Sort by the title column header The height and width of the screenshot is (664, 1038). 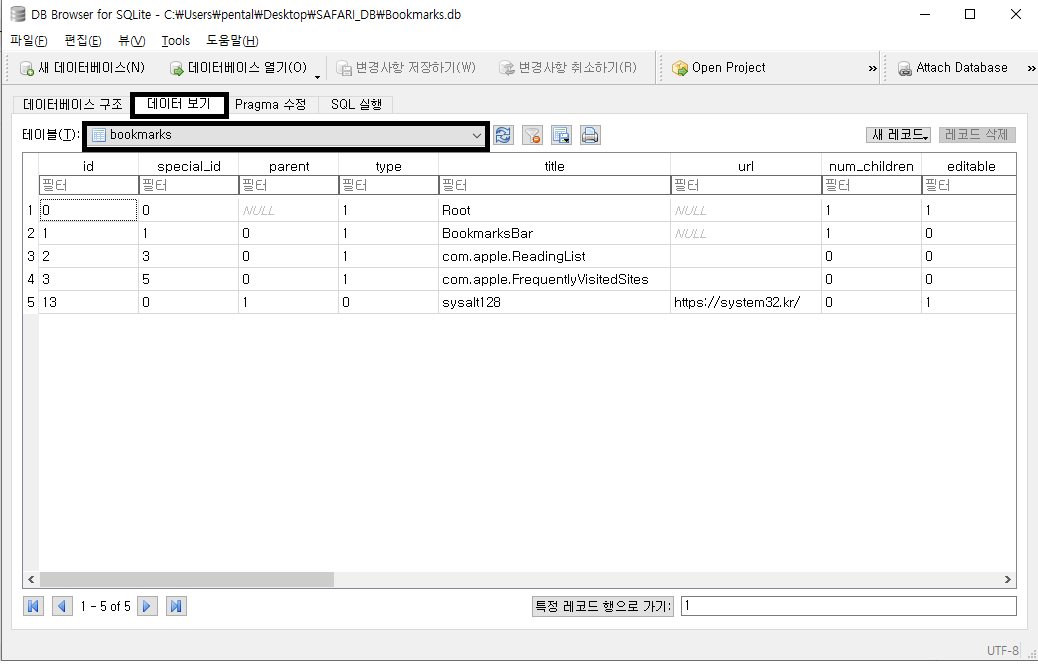coord(555,166)
